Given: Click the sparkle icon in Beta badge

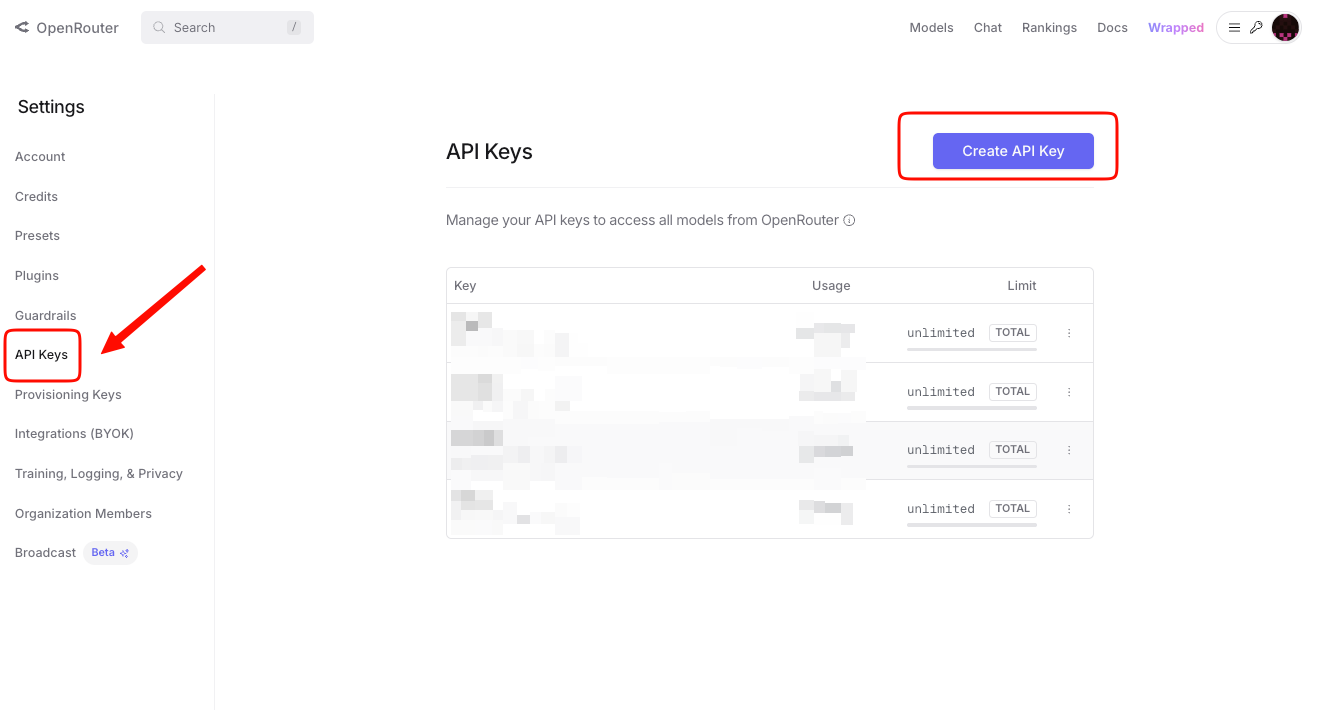Looking at the screenshot, I should [x=125, y=553].
